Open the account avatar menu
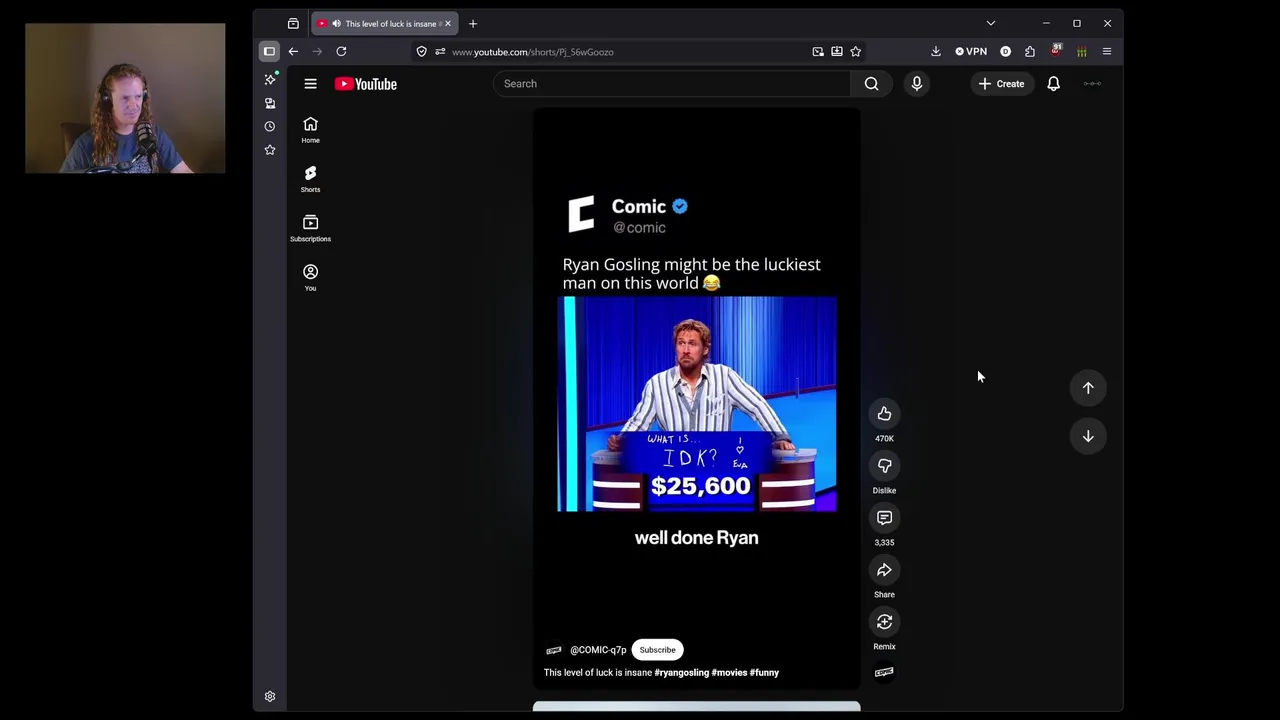This screenshot has width=1280, height=720. 1092,84
